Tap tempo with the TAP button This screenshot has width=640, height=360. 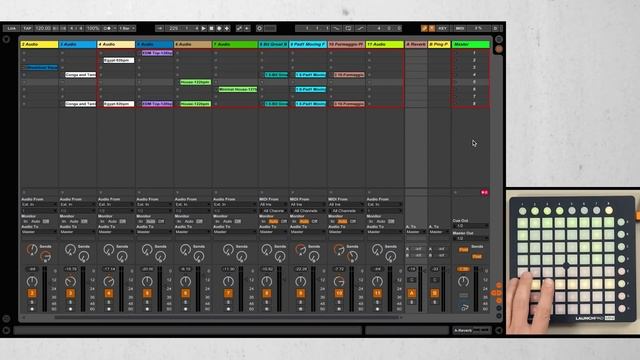pos(27,28)
